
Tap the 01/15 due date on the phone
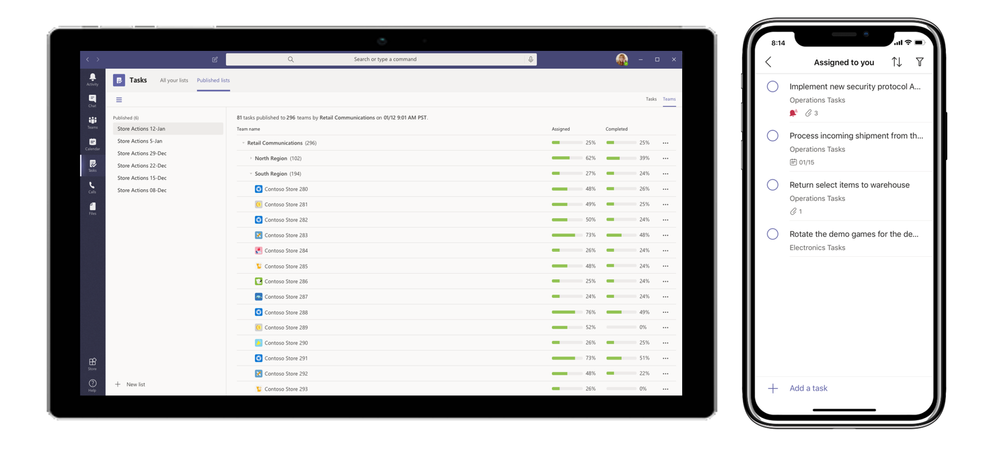802,162
